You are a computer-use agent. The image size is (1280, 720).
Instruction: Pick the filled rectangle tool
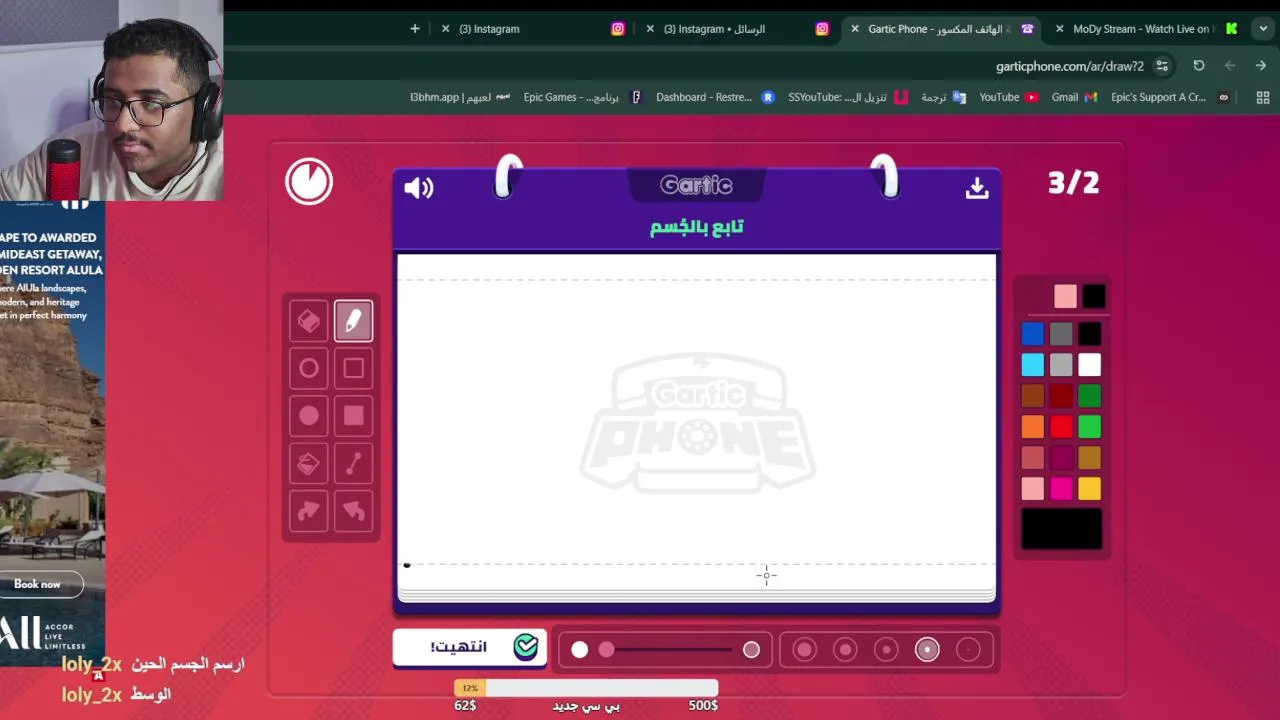point(354,416)
